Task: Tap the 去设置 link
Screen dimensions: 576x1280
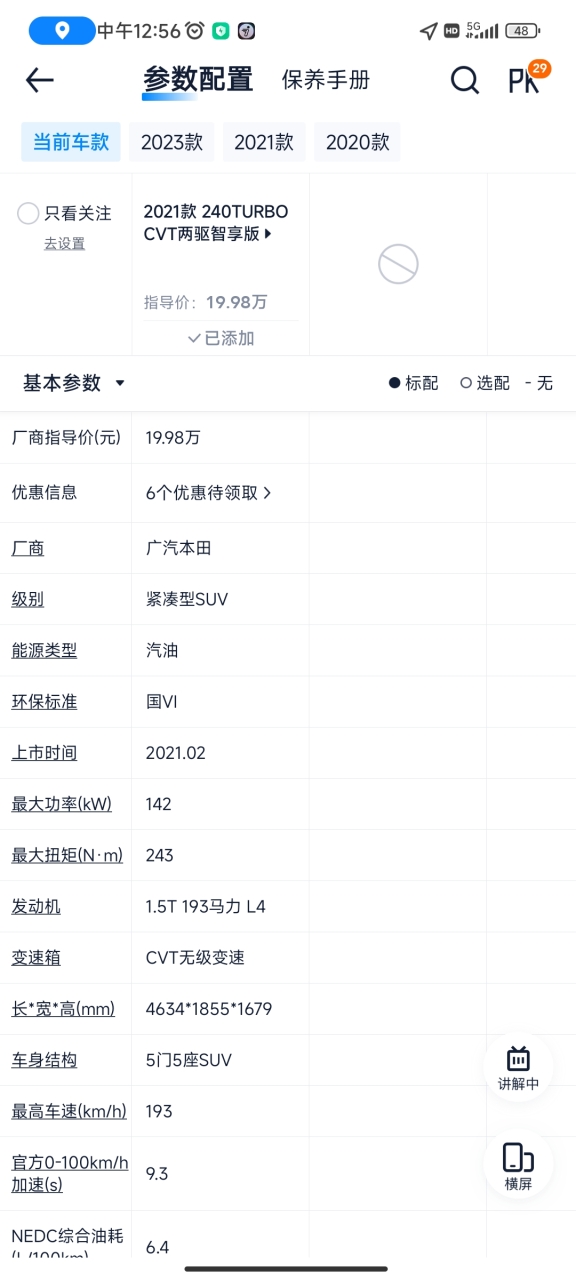Action: [x=64, y=244]
